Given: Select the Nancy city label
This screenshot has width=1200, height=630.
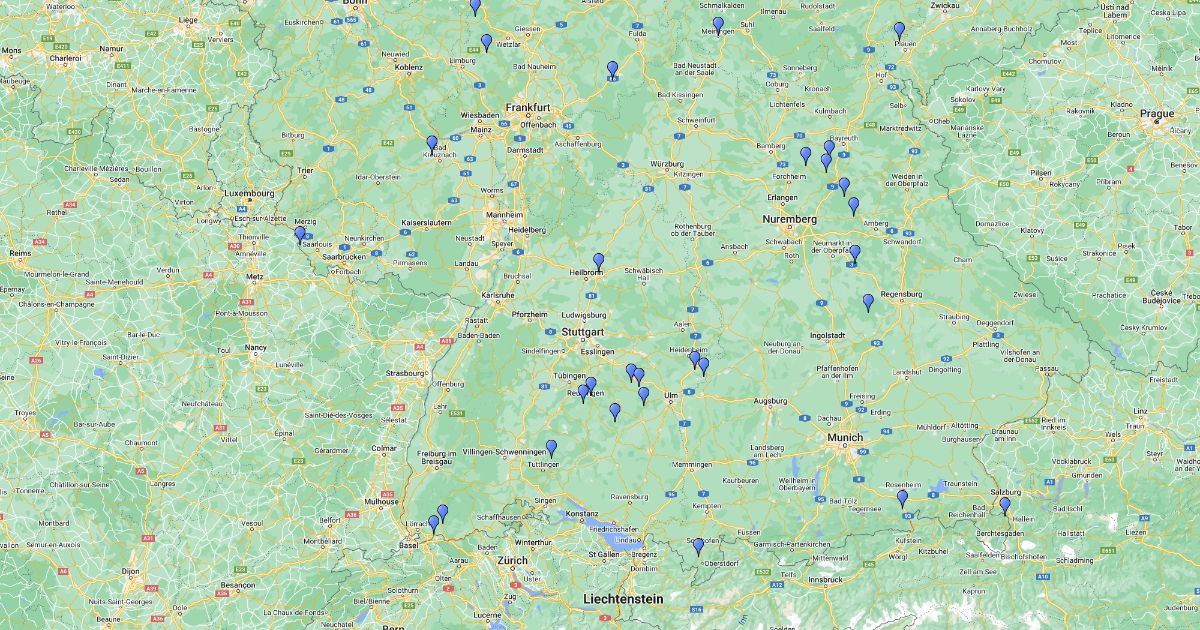Looking at the screenshot, I should pyautogui.click(x=255, y=347).
